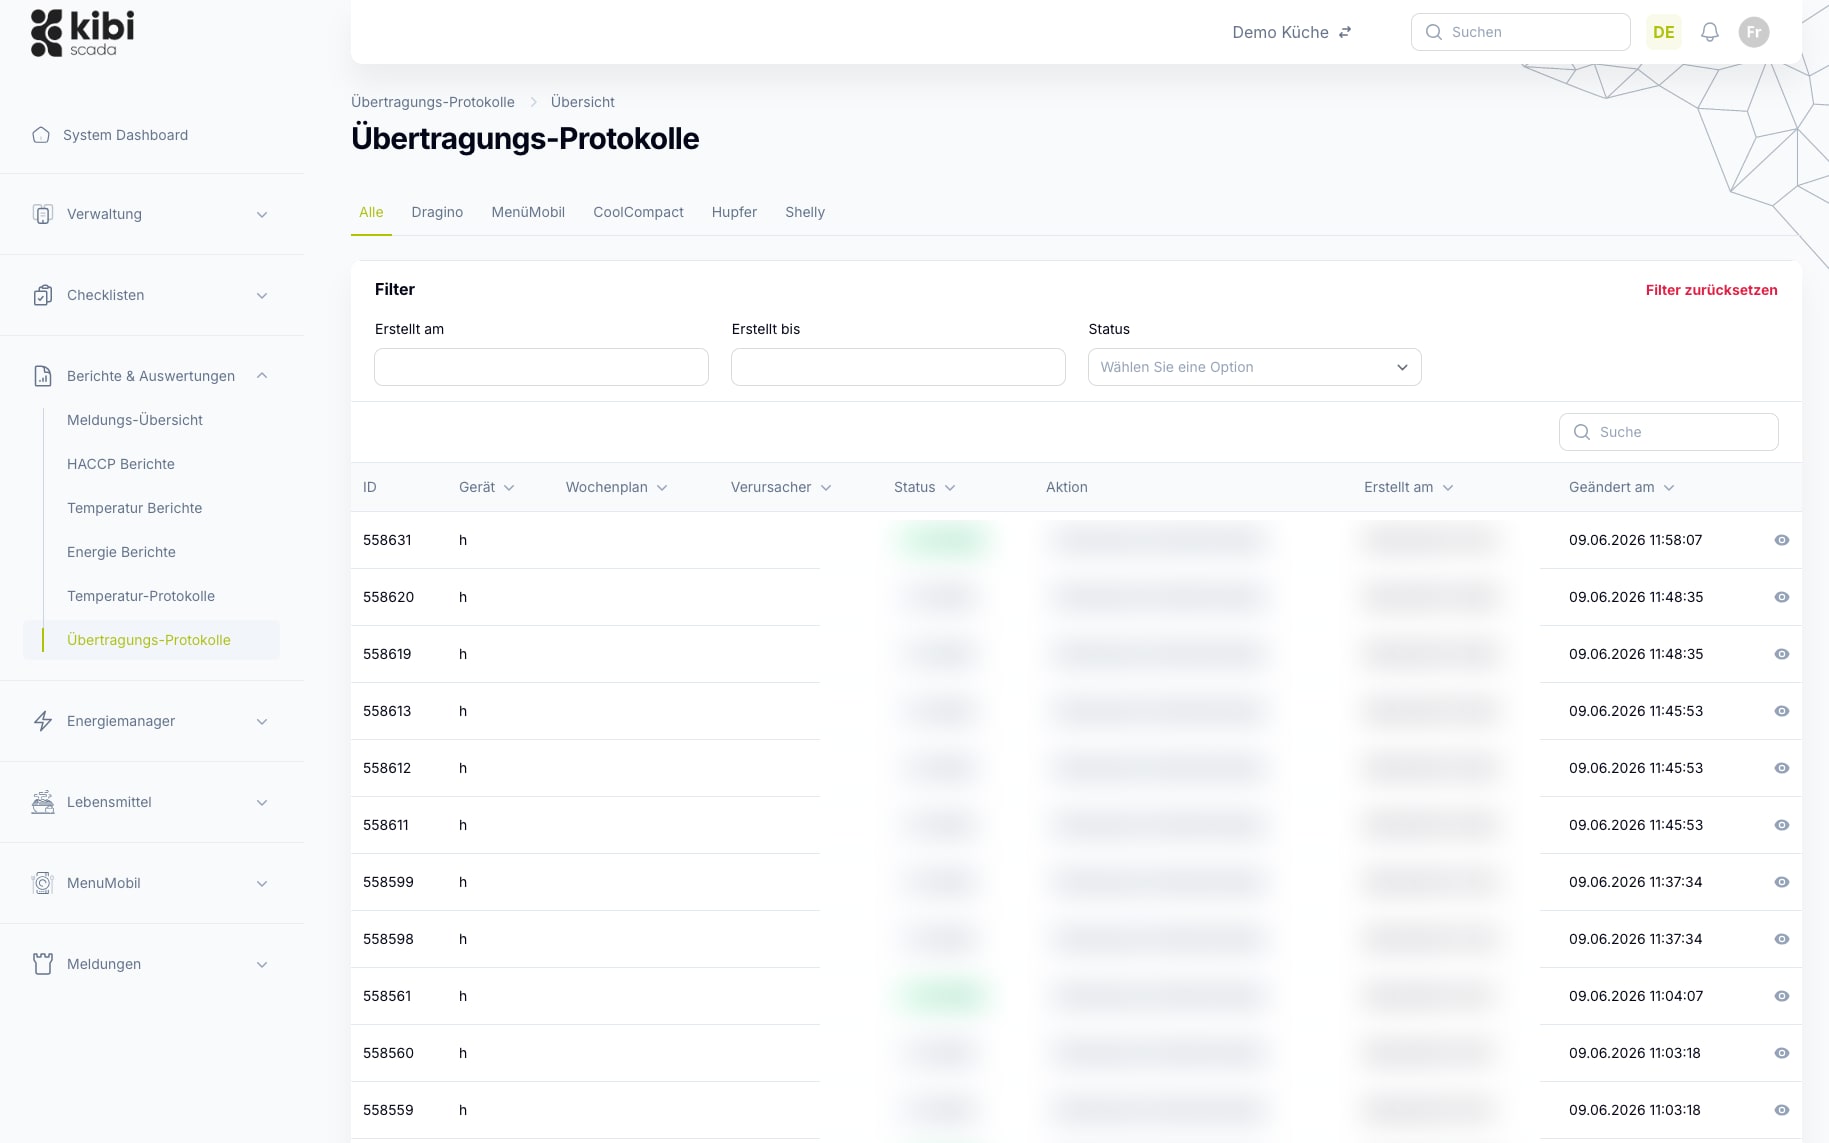Image resolution: width=1829 pixels, height=1143 pixels.
Task: Click the Lebensmittel food icon
Action: pyautogui.click(x=43, y=802)
